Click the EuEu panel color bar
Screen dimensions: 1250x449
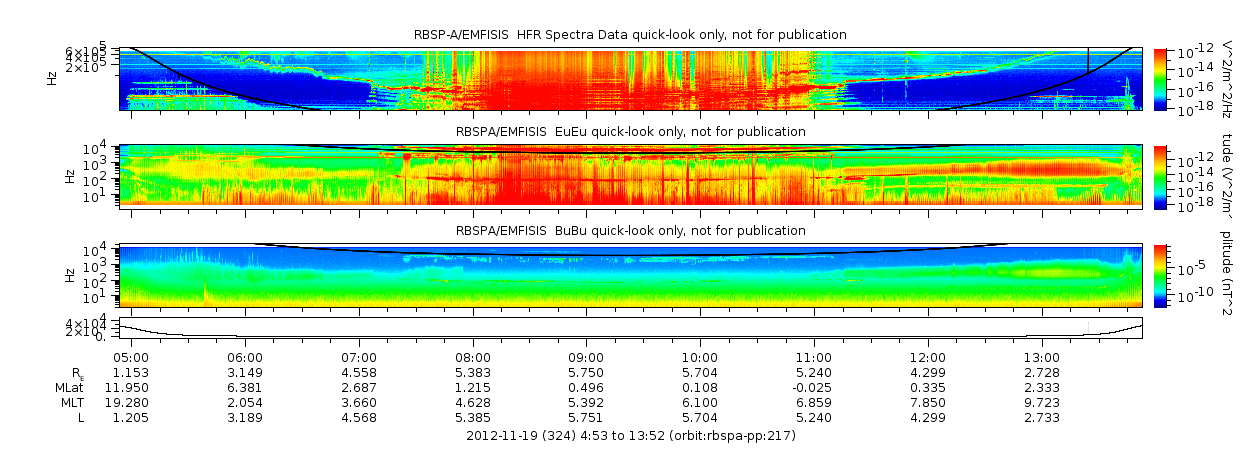[x=1159, y=176]
